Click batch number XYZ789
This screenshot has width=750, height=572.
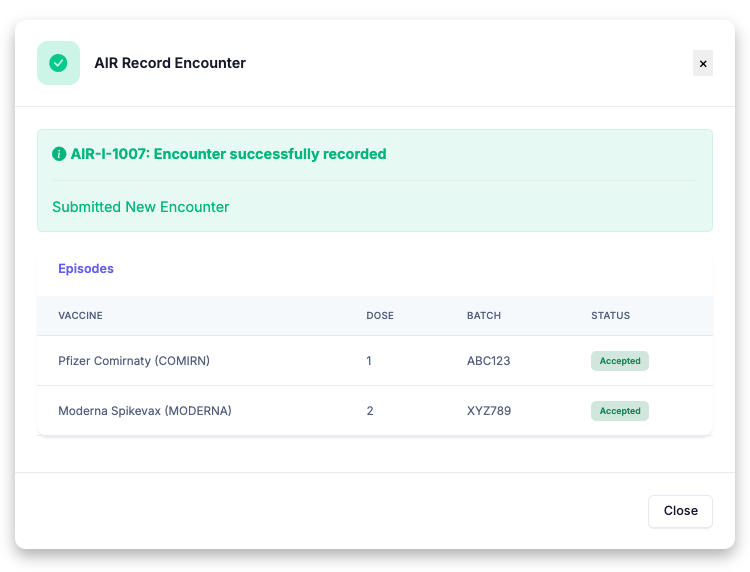(489, 411)
